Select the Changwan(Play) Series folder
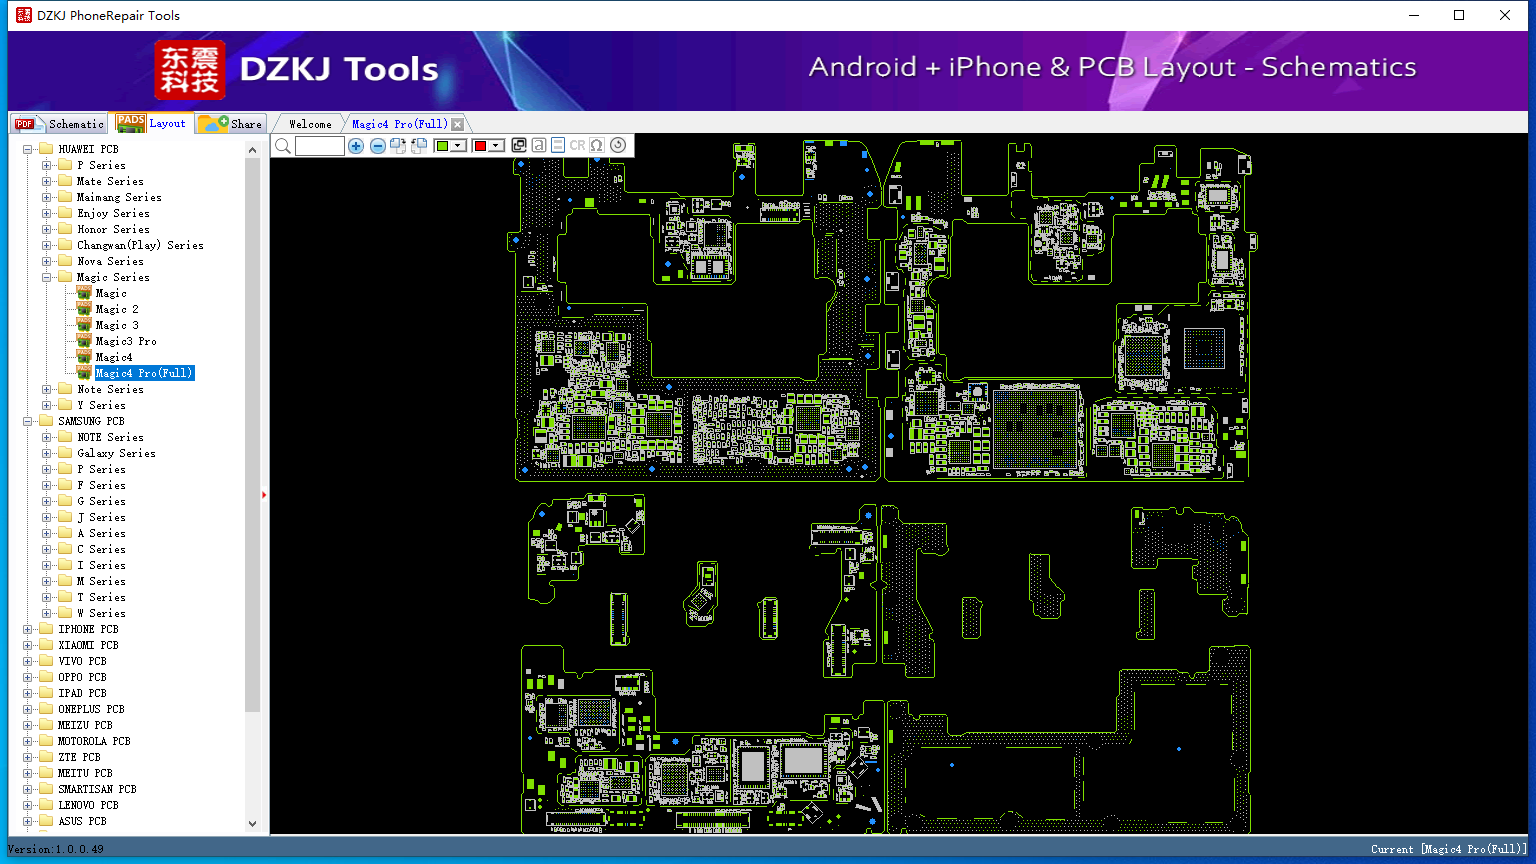The height and width of the screenshot is (864, 1536). click(x=140, y=245)
